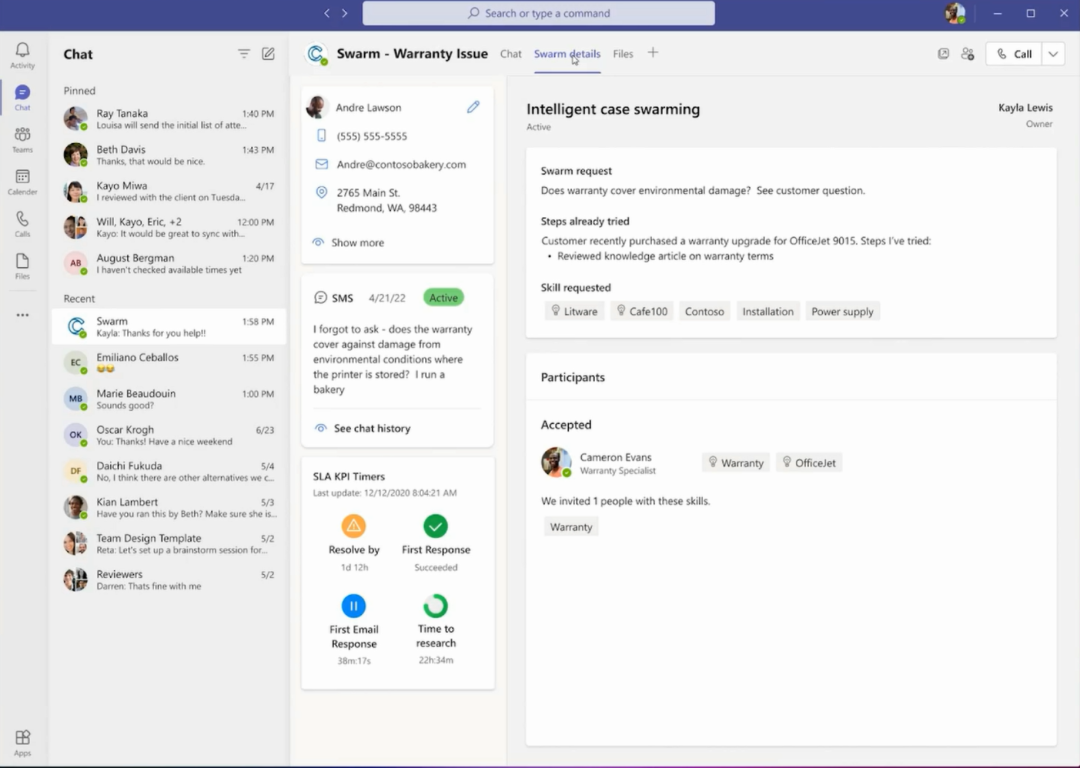Collapse the Pinned chats section
This screenshot has height=768, width=1080.
[x=79, y=90]
